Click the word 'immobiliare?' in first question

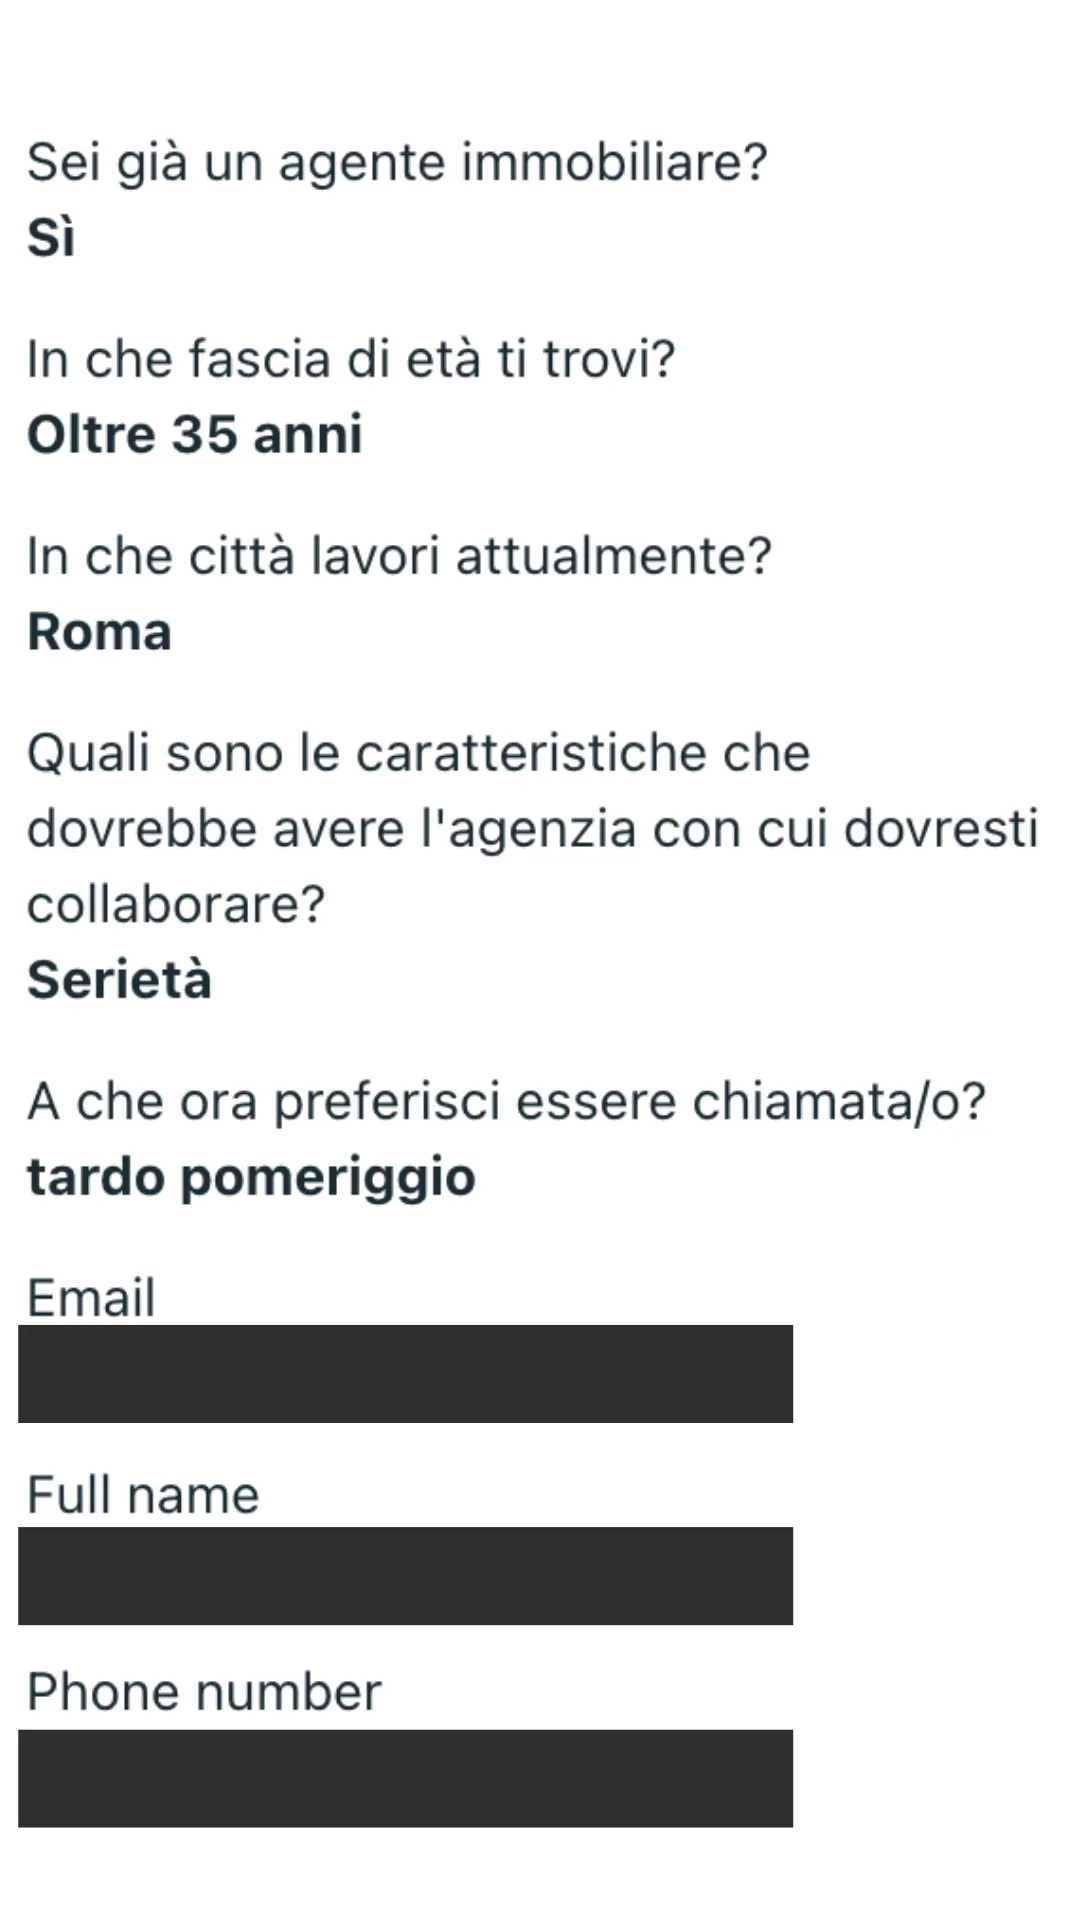614,163
